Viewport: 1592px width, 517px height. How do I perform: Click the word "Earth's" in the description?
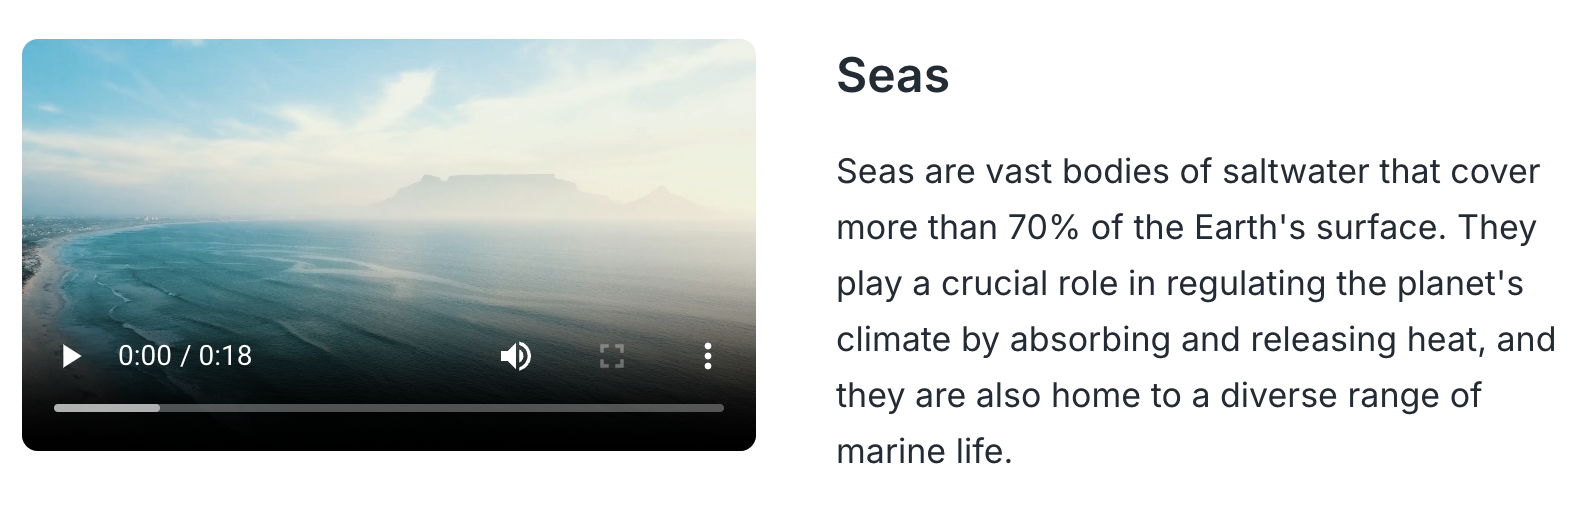pyautogui.click(x=1250, y=228)
